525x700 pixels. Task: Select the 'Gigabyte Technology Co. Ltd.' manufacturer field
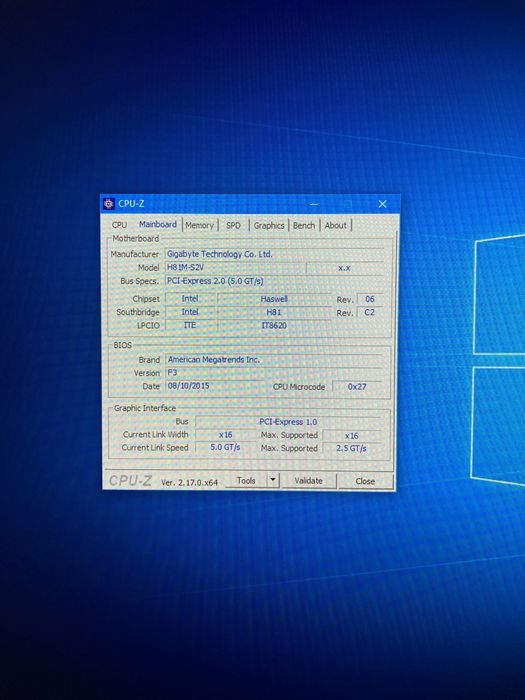[274, 254]
